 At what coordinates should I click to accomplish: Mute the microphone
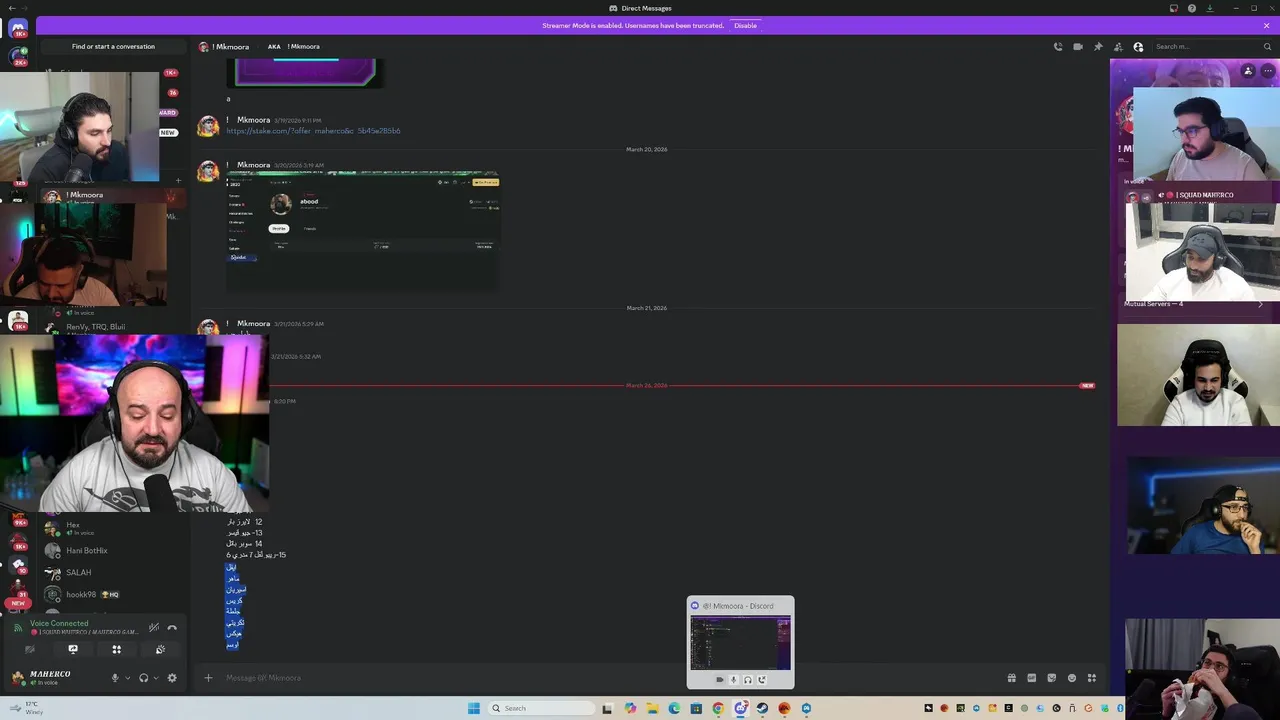(115, 678)
